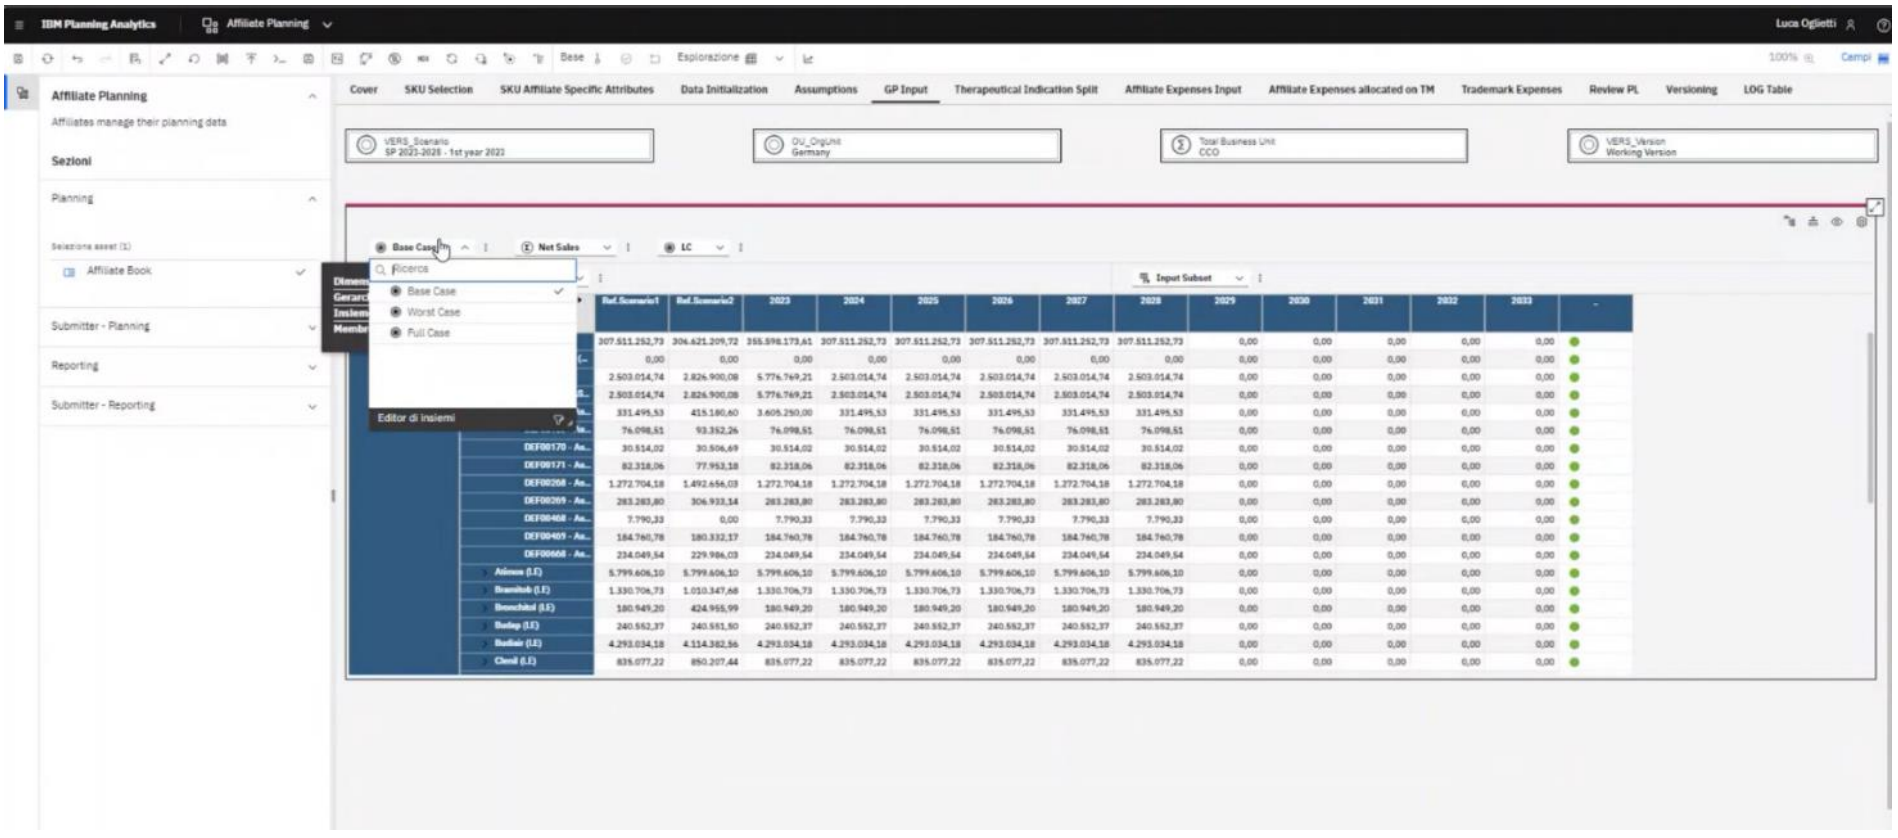The height and width of the screenshot is (838, 1898).
Task: Click the refresh icon in the top toolbar
Action: pyautogui.click(x=47, y=59)
